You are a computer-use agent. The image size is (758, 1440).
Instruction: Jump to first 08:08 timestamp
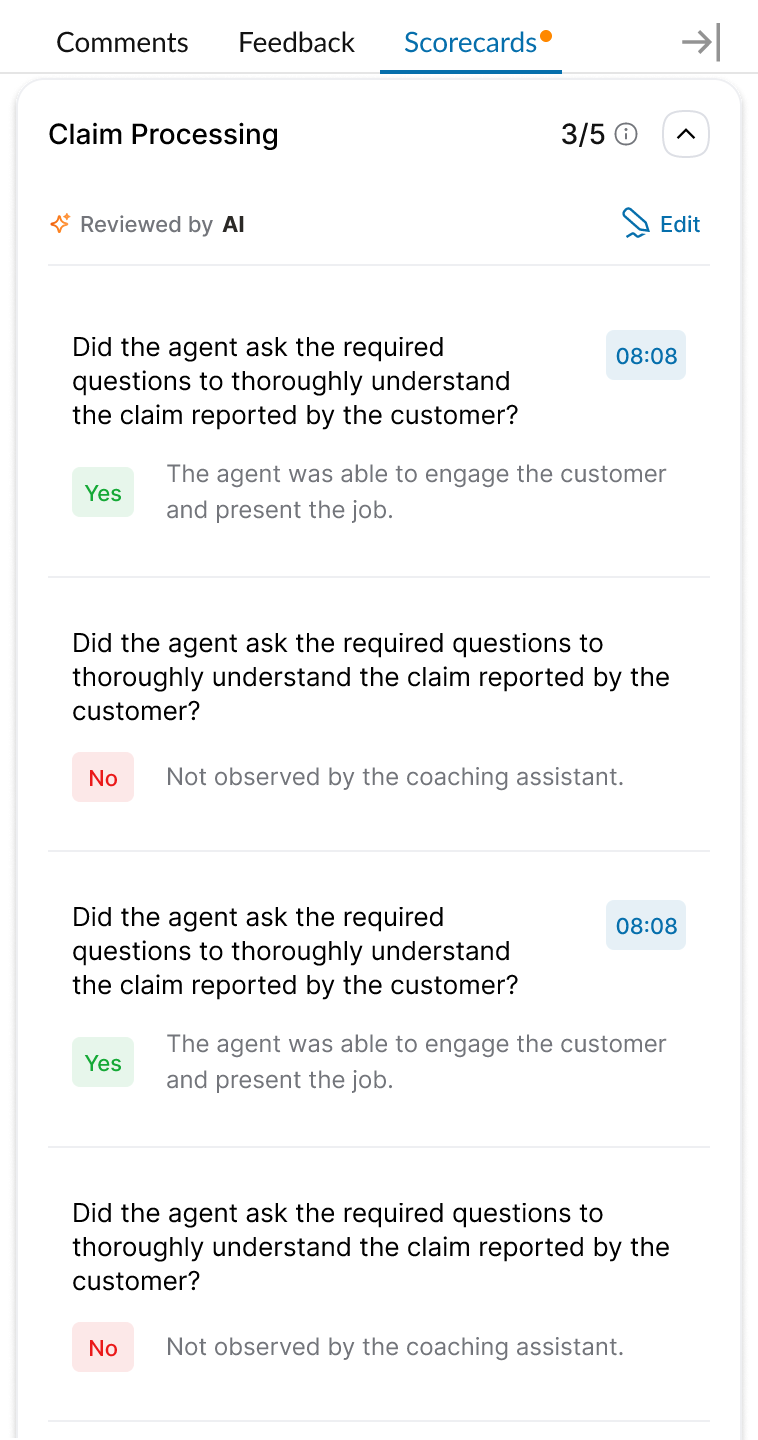point(646,356)
